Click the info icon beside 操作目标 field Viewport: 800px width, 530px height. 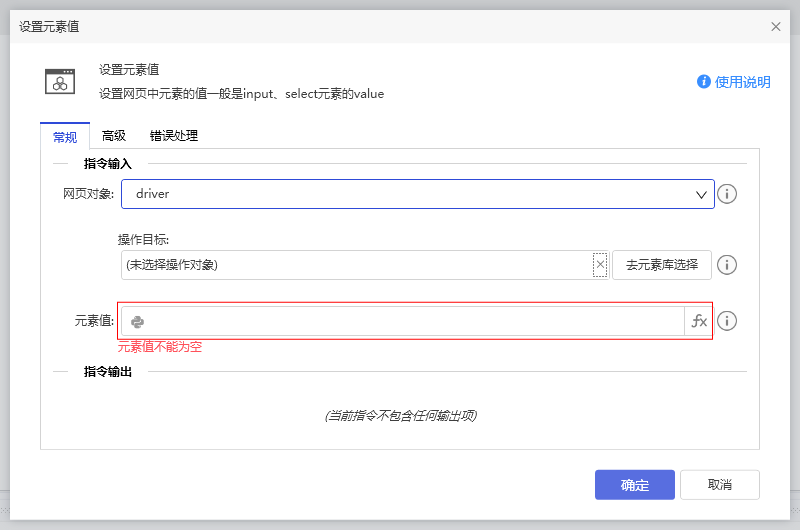pyautogui.click(x=727, y=265)
